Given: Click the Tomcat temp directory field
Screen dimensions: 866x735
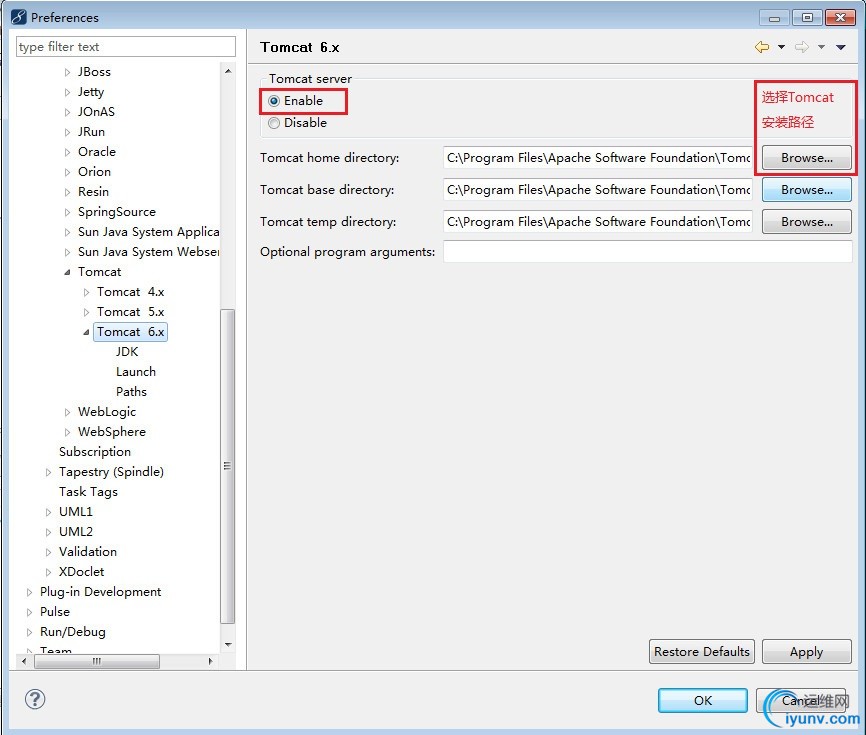Looking at the screenshot, I should pyautogui.click(x=598, y=222).
